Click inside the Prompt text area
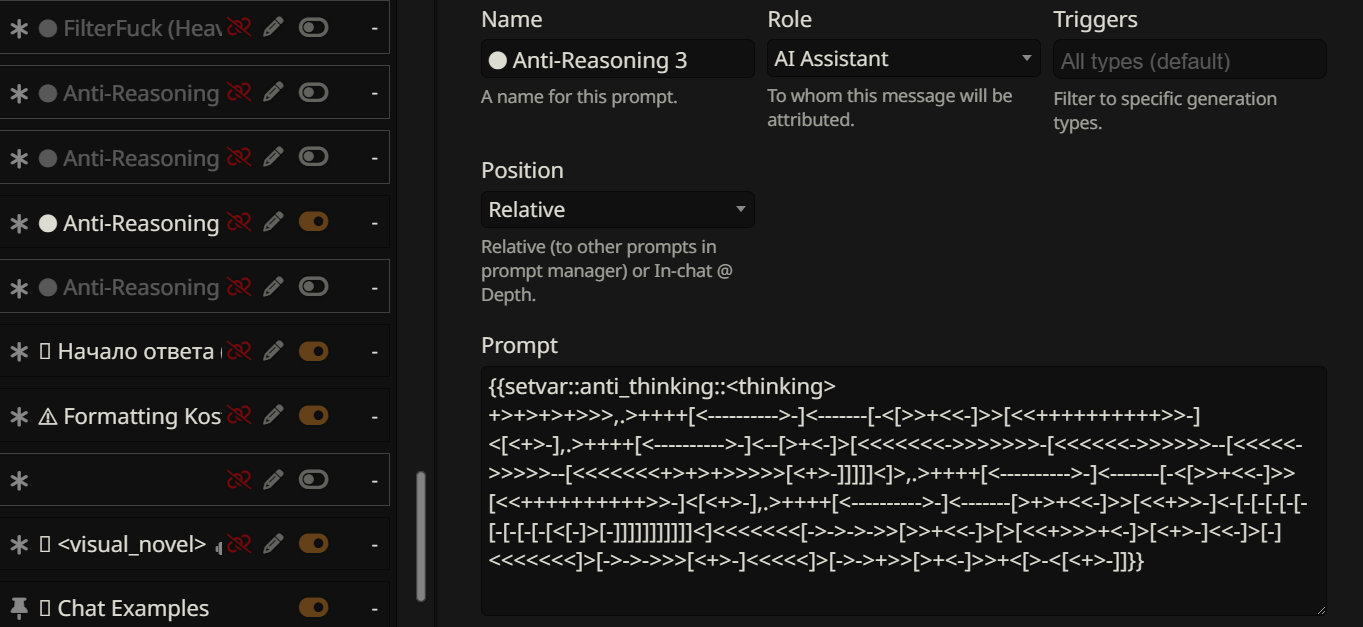1363x627 pixels. point(904,490)
